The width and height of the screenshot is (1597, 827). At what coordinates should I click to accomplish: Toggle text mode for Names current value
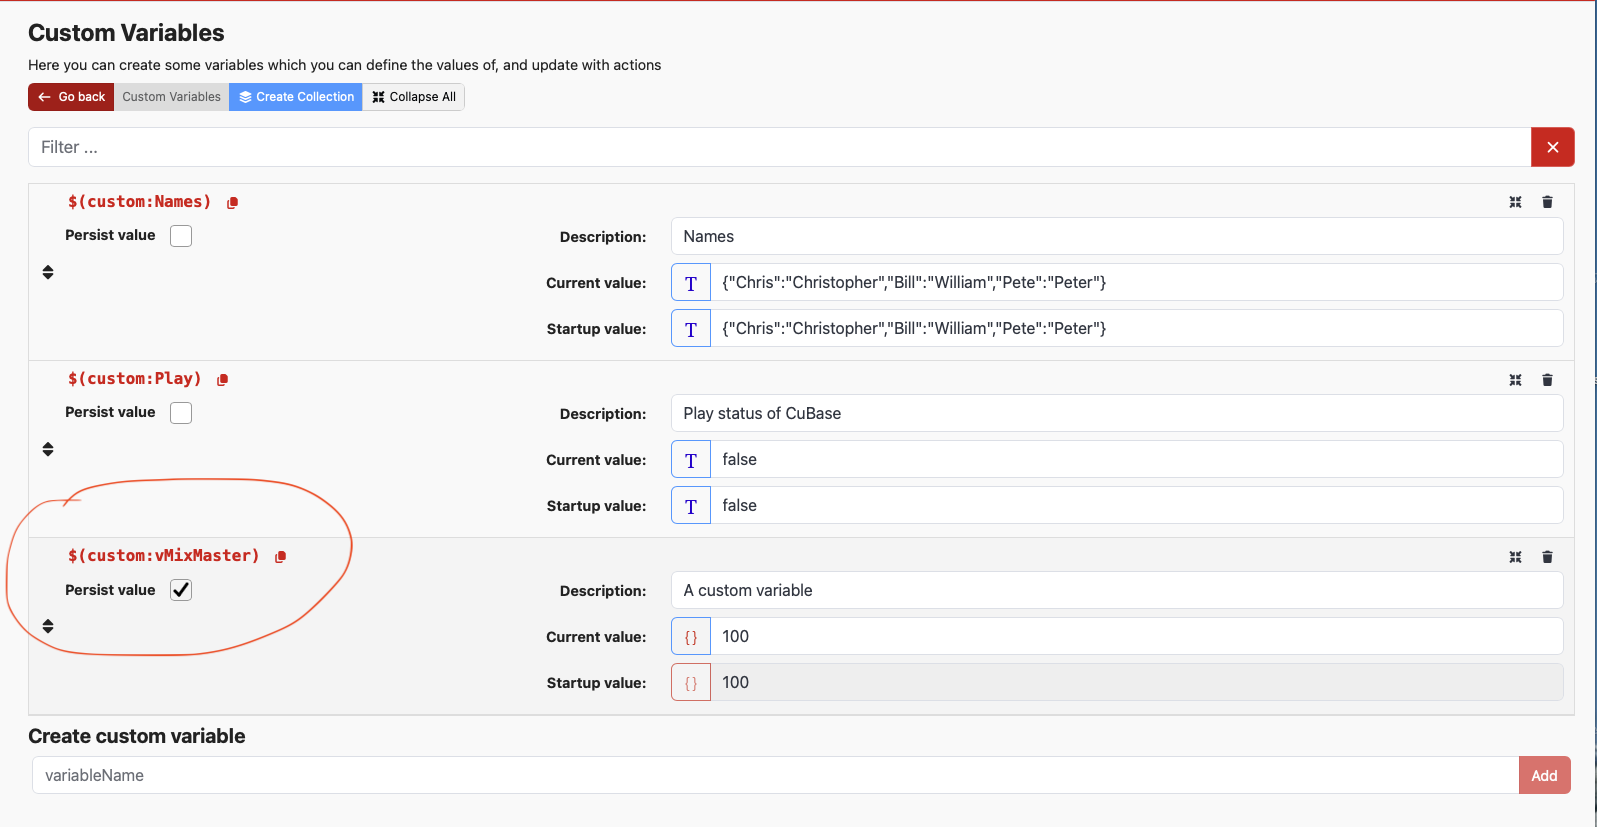pyautogui.click(x=691, y=283)
